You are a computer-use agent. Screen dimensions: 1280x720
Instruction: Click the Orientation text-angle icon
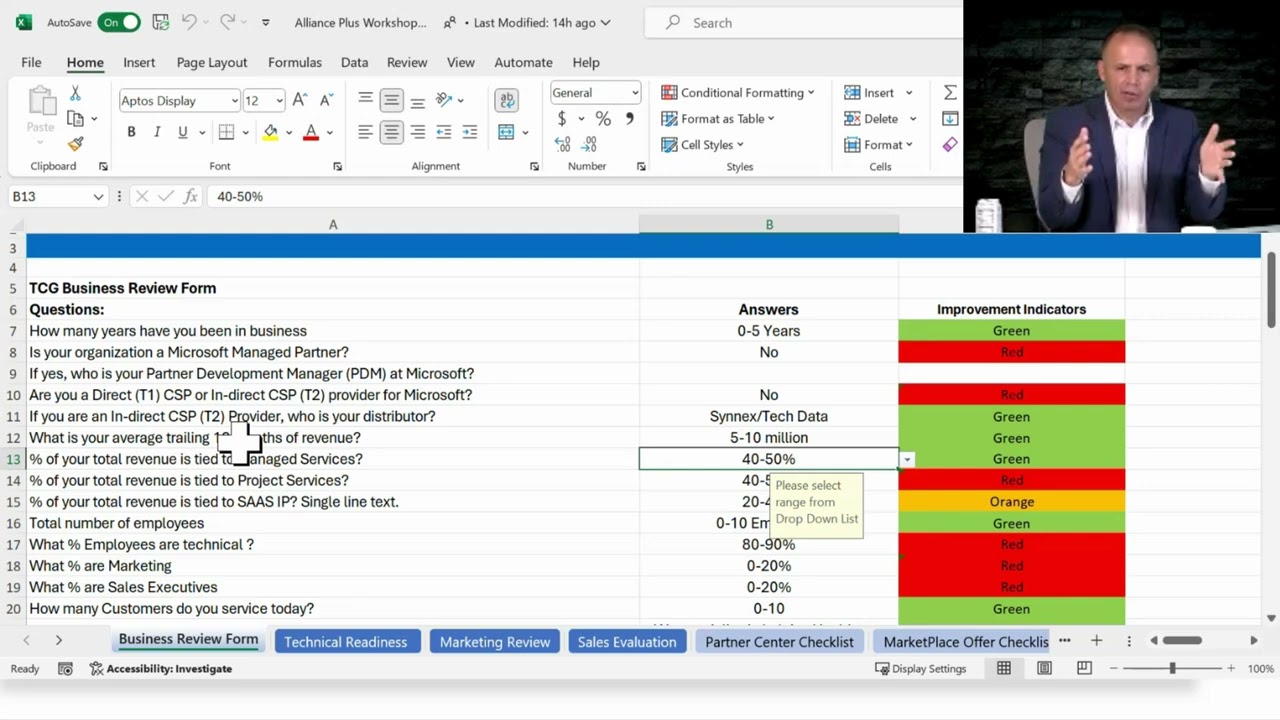(x=444, y=100)
